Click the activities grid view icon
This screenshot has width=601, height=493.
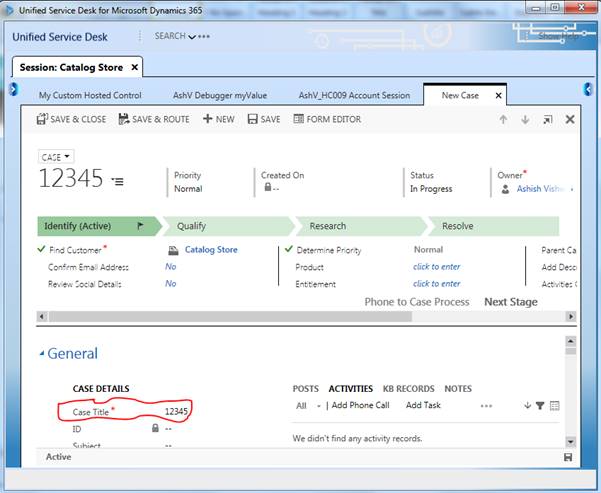[555, 406]
